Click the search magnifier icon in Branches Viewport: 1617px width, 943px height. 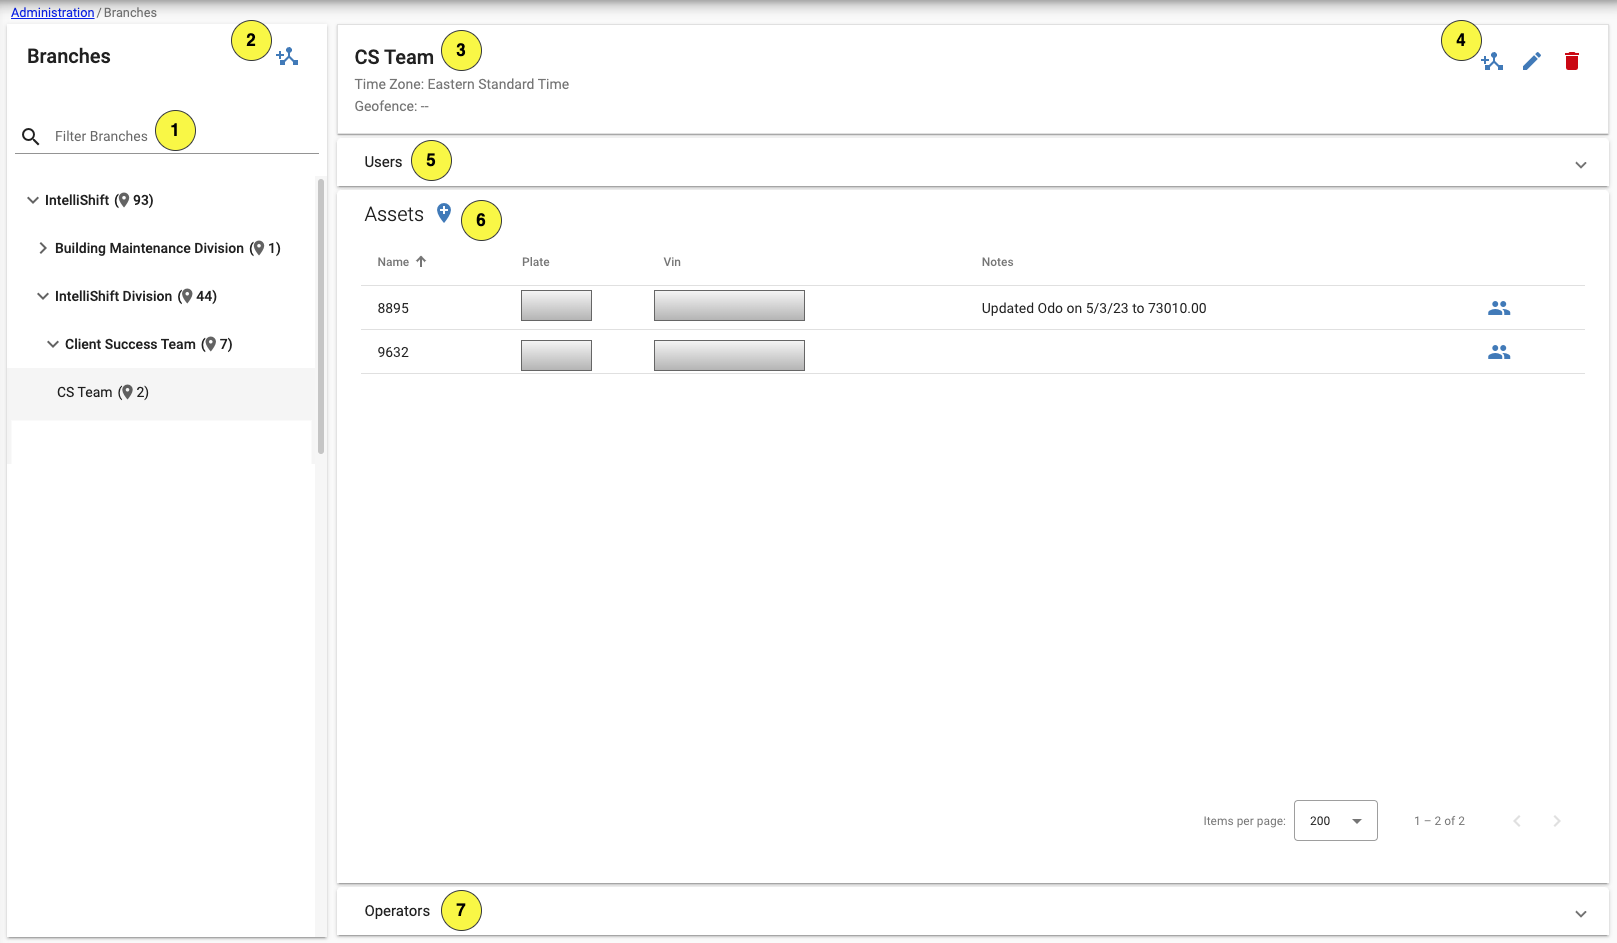(x=31, y=136)
